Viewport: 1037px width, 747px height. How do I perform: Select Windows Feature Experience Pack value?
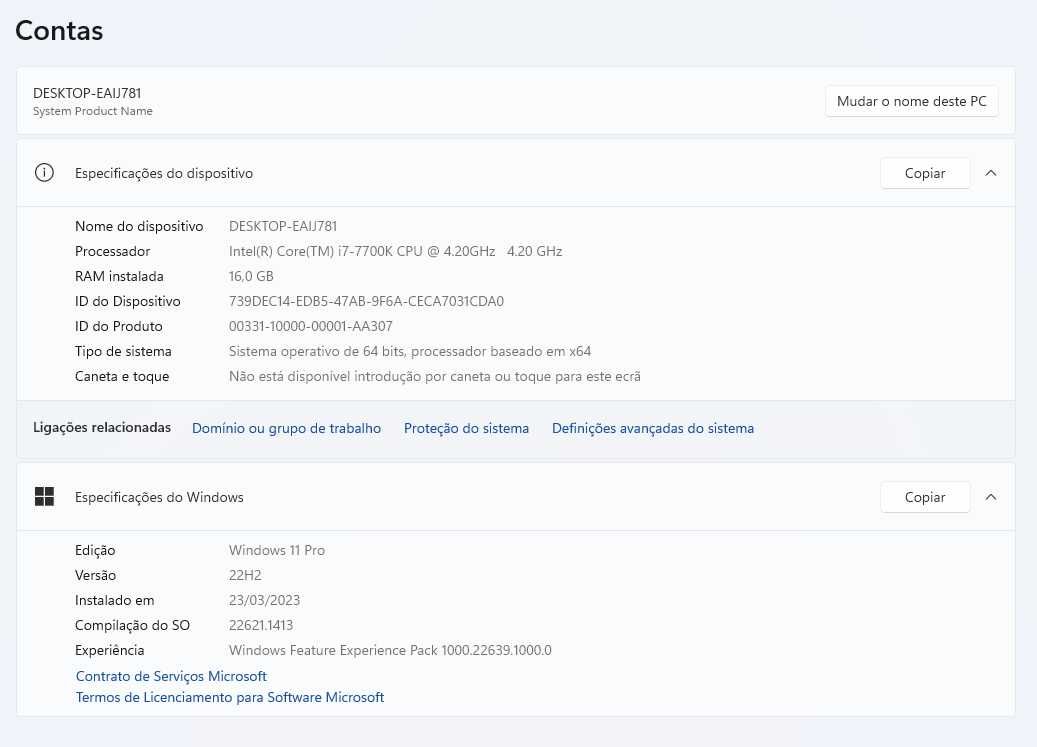[390, 650]
